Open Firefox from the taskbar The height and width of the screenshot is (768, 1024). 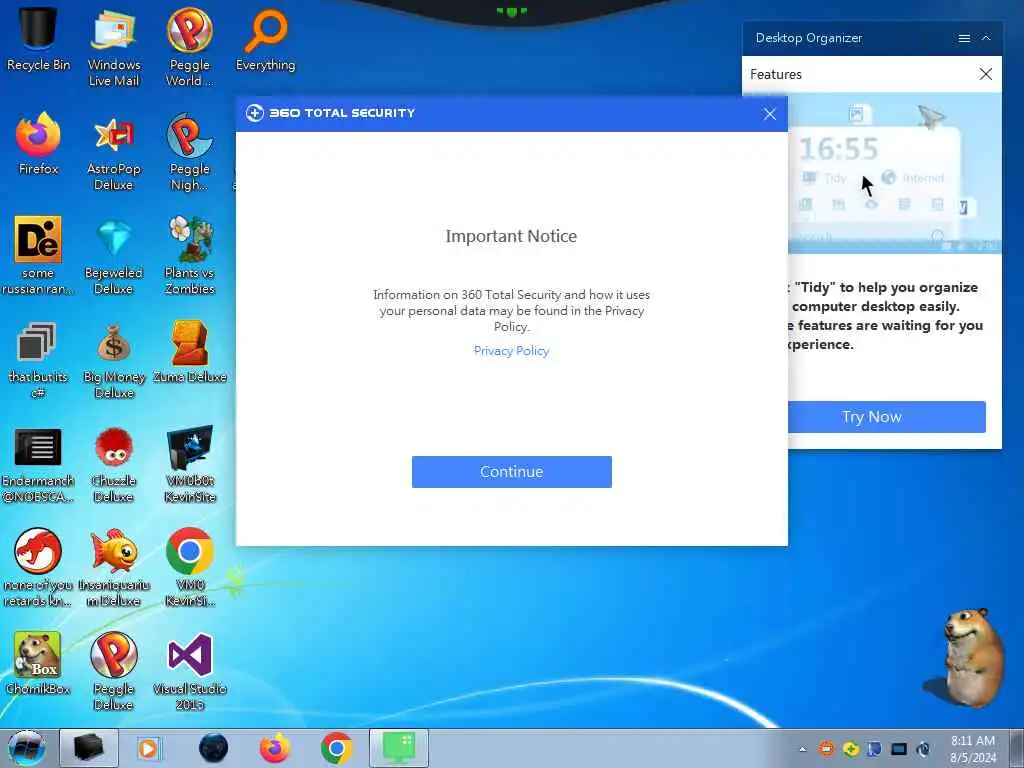(275, 748)
